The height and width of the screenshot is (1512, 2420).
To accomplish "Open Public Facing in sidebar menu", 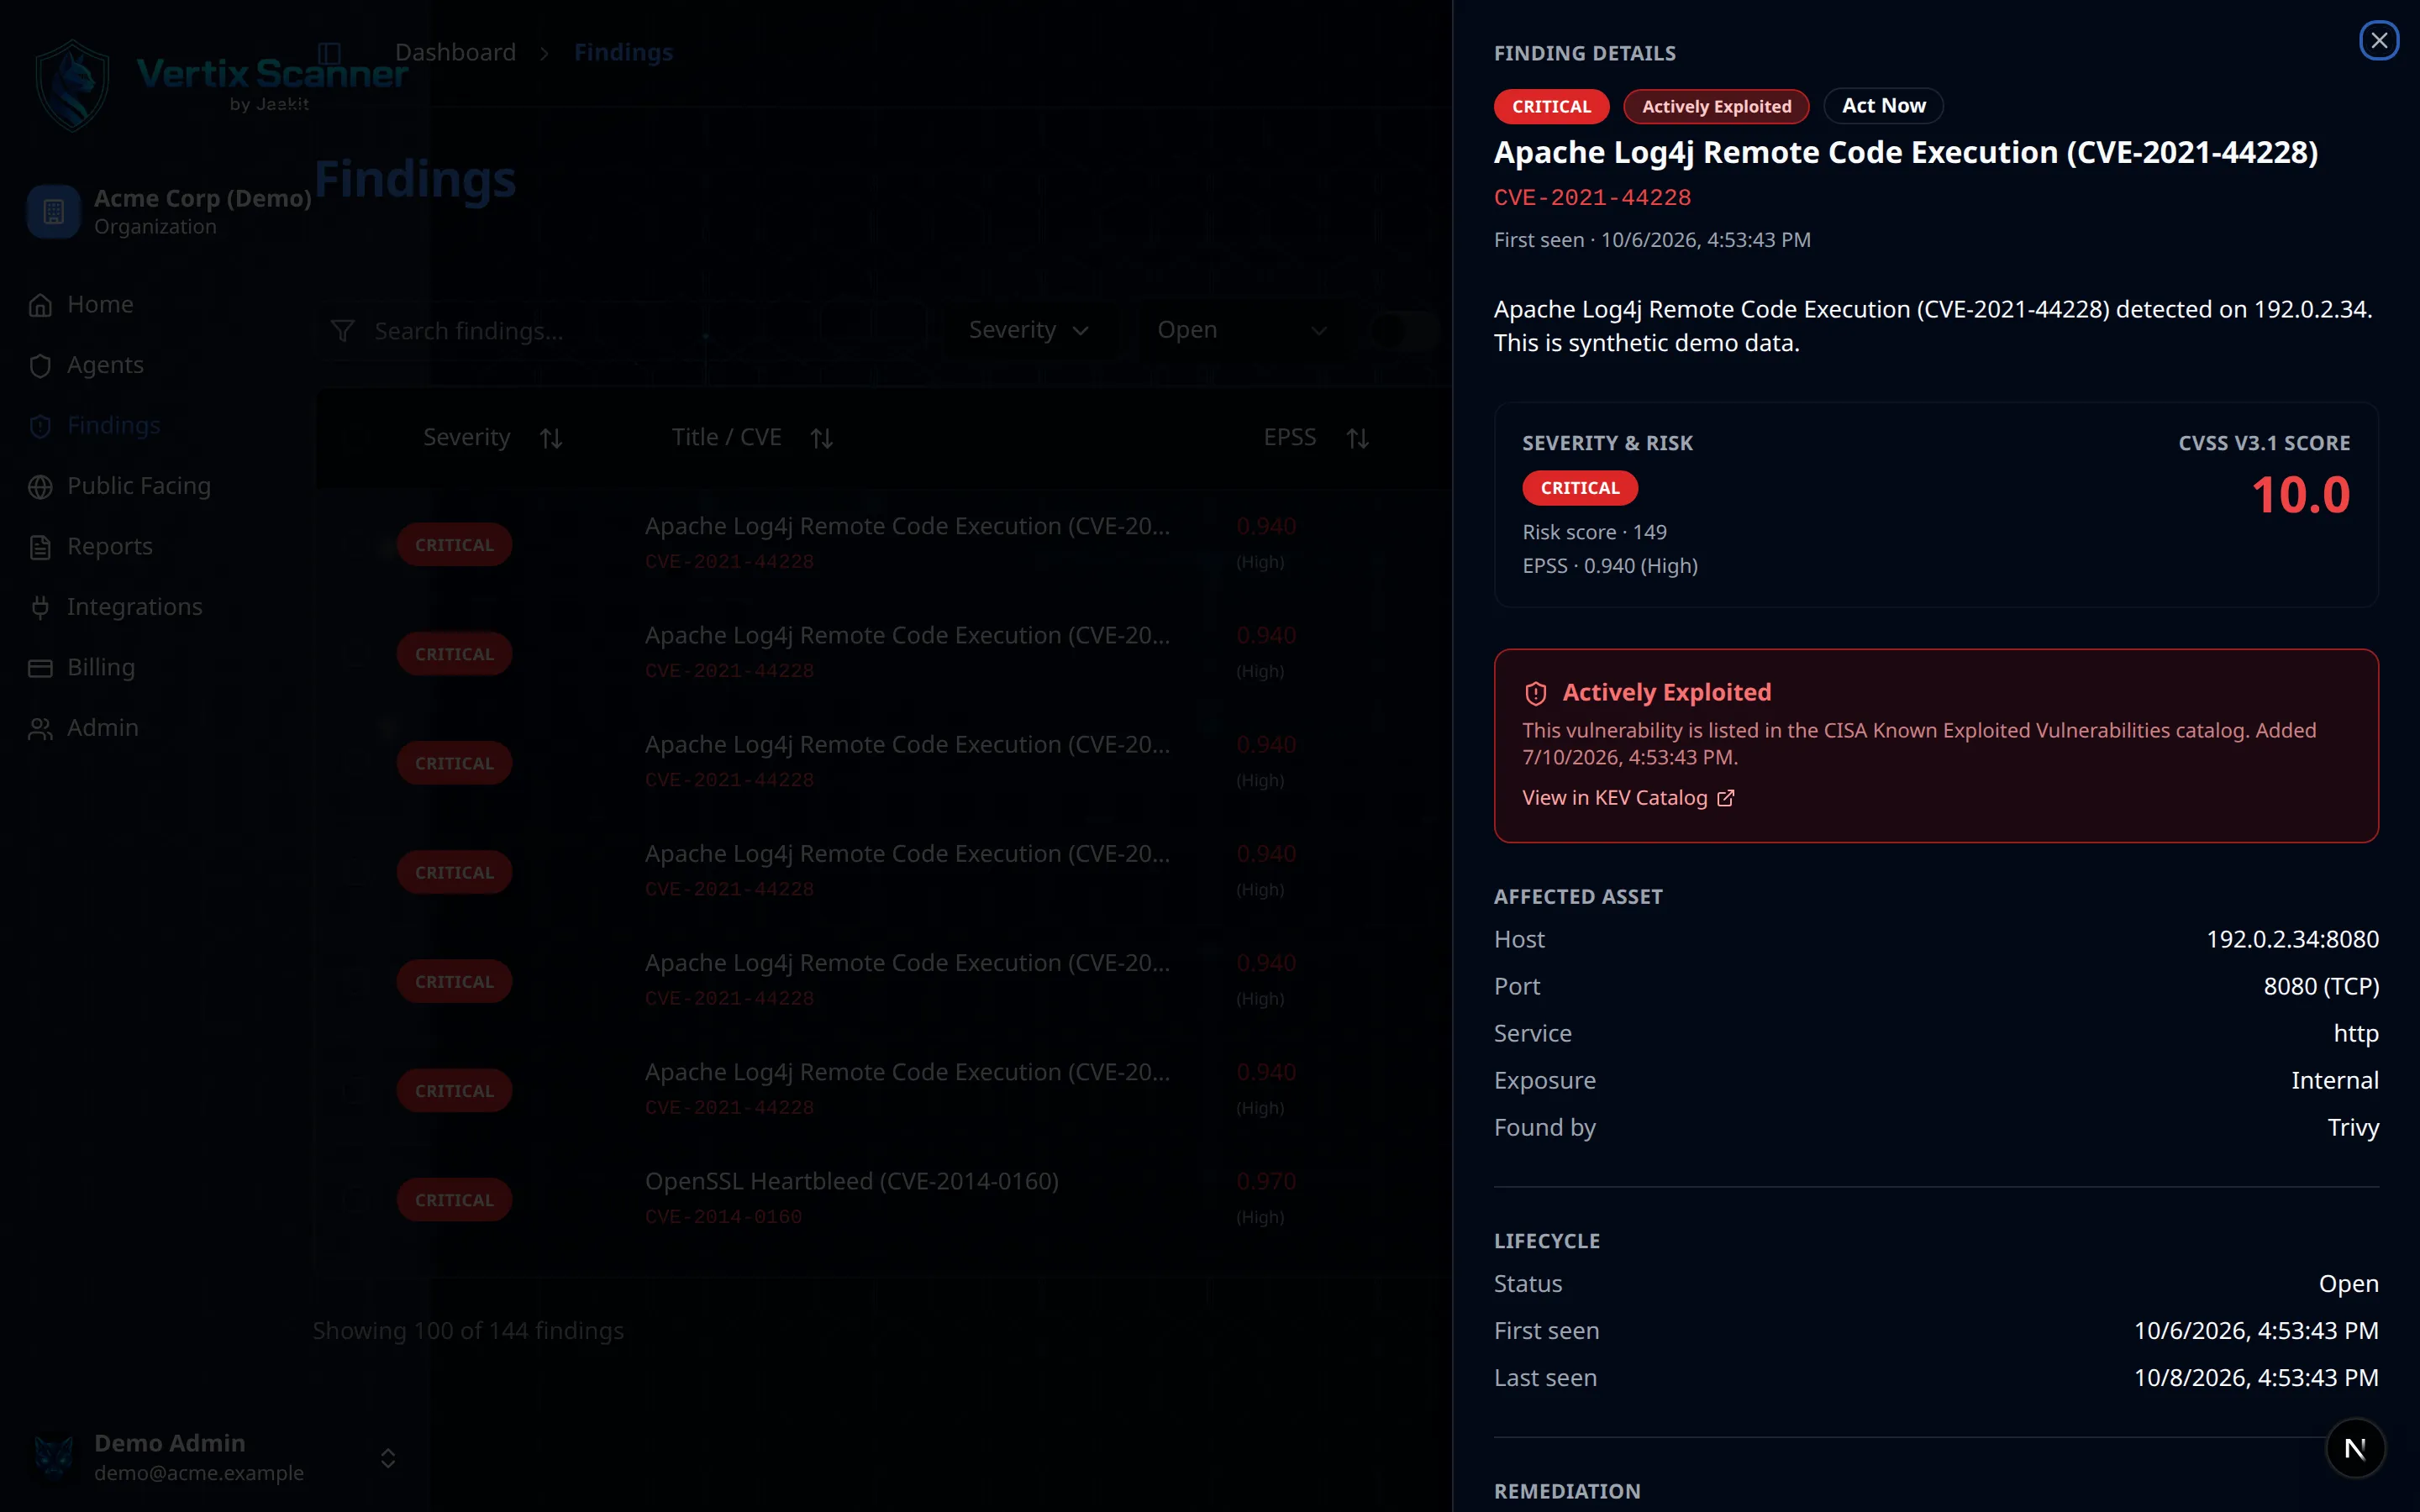I will point(139,486).
